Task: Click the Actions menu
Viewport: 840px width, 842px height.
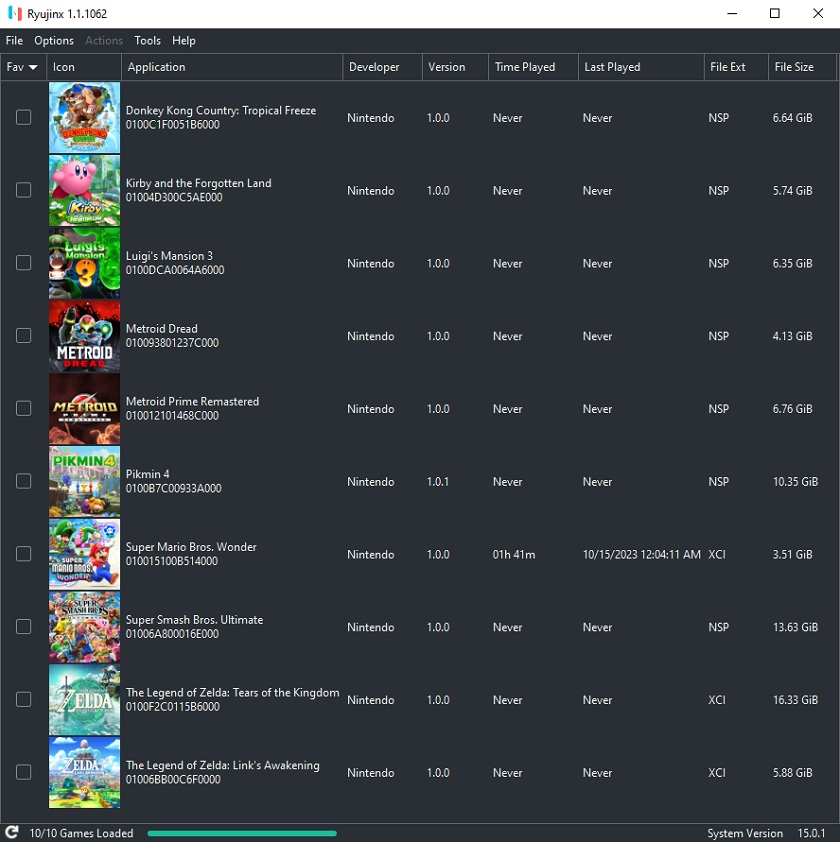Action: click(x=104, y=41)
